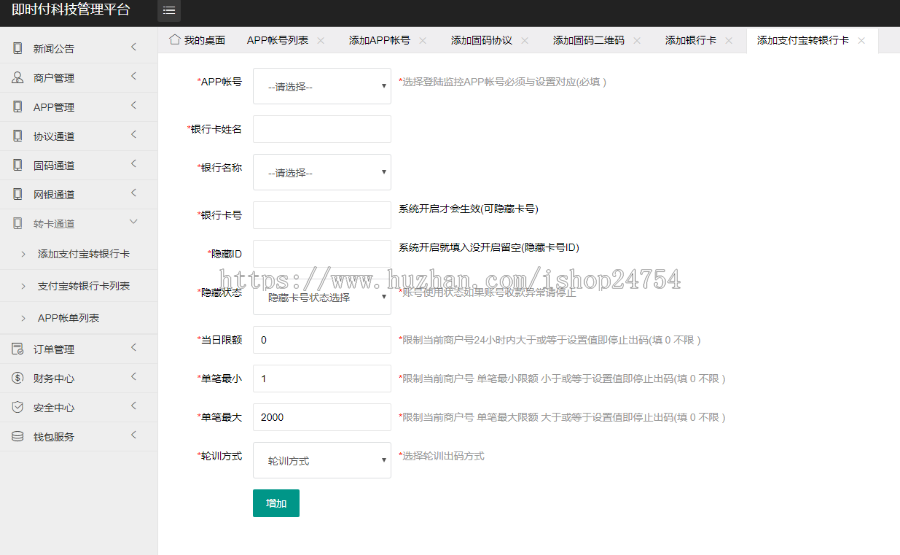Expand the 网银通道 menu chevron

coord(134,193)
